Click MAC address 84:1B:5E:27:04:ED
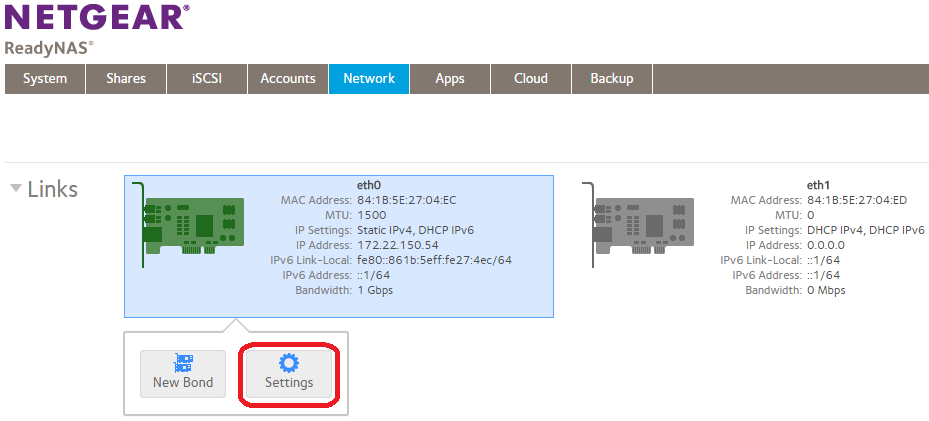Viewport: 929px width, 421px height. pos(857,200)
